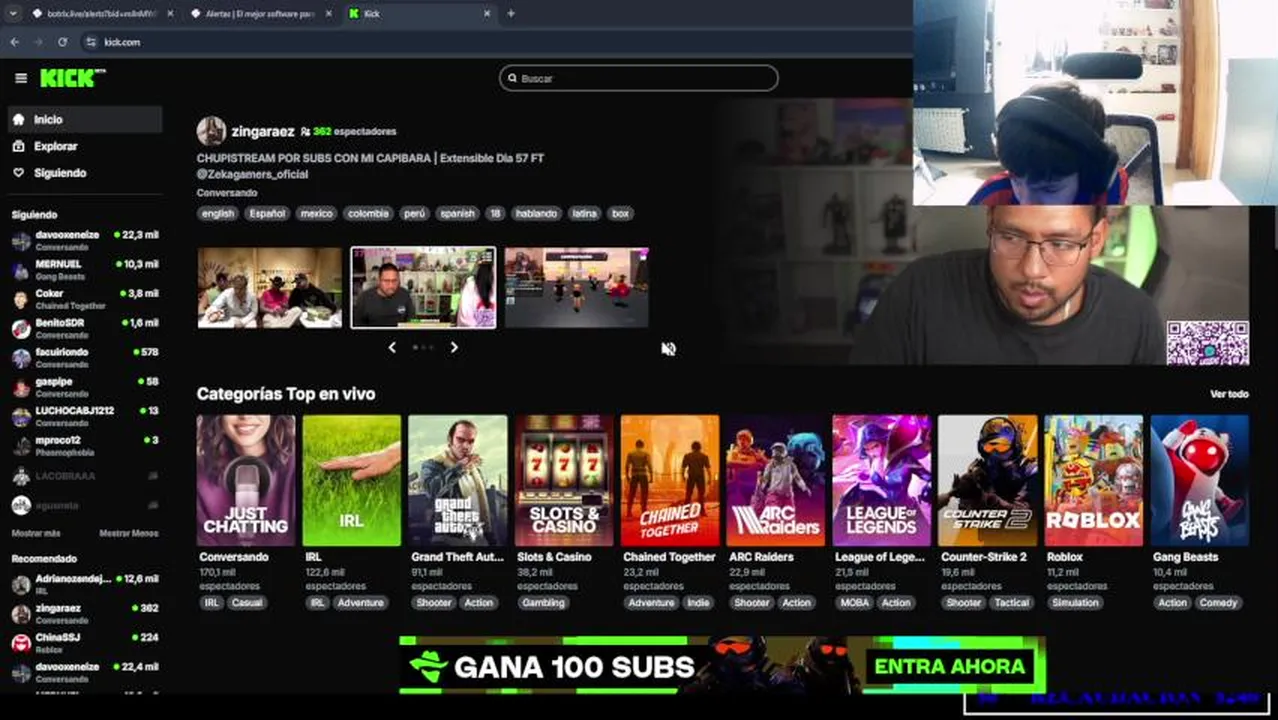Image resolution: width=1278 pixels, height=720 pixels.
Task: Select the highlighted middle carousel thumbnail
Action: (423, 288)
